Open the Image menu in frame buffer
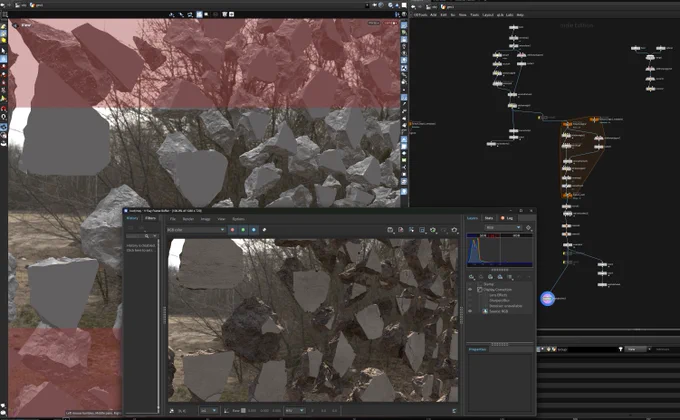The image size is (680, 420). point(206,219)
